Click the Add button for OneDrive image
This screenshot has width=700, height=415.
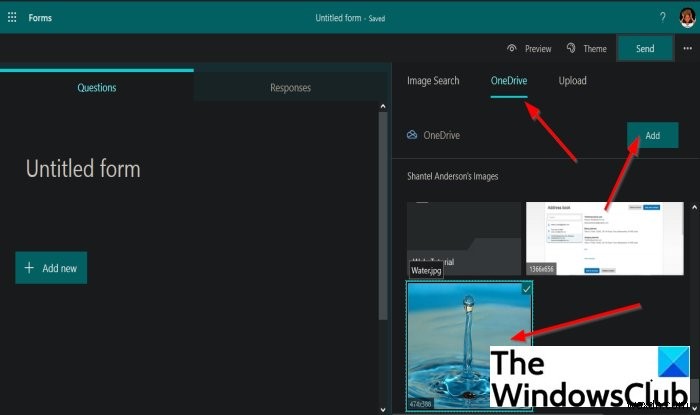click(653, 135)
